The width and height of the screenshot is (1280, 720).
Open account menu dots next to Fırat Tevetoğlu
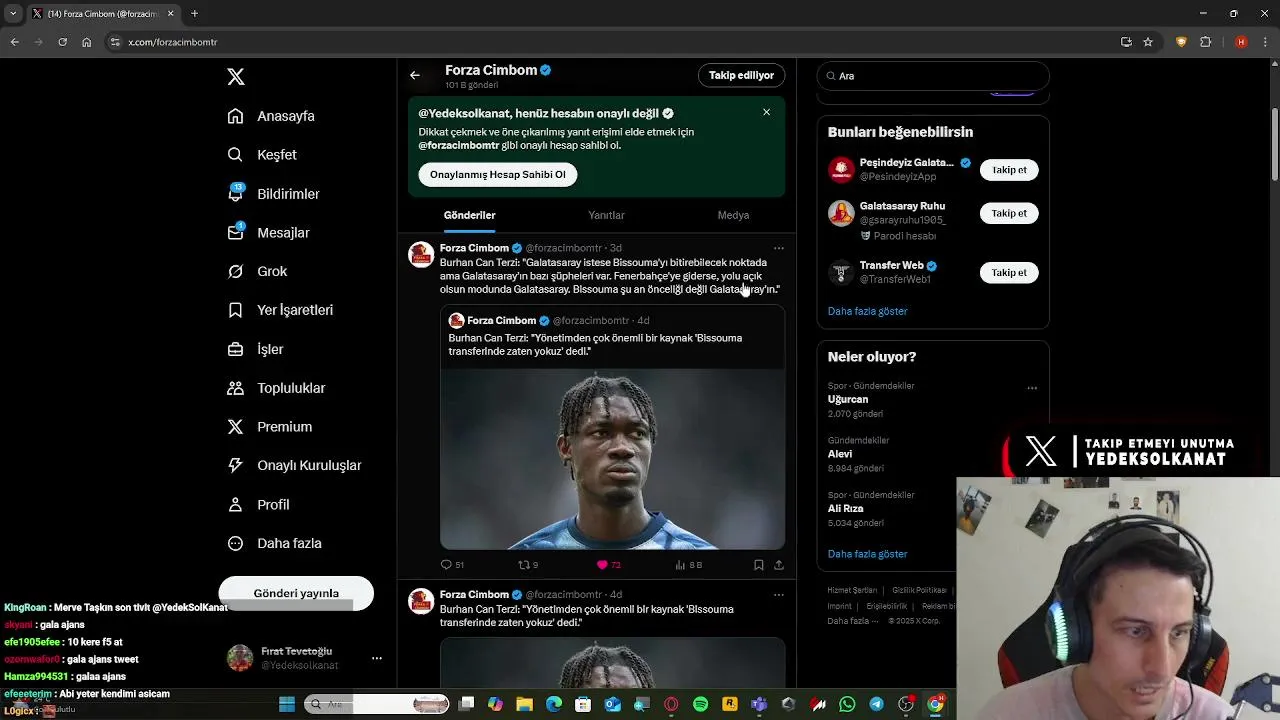point(377,658)
